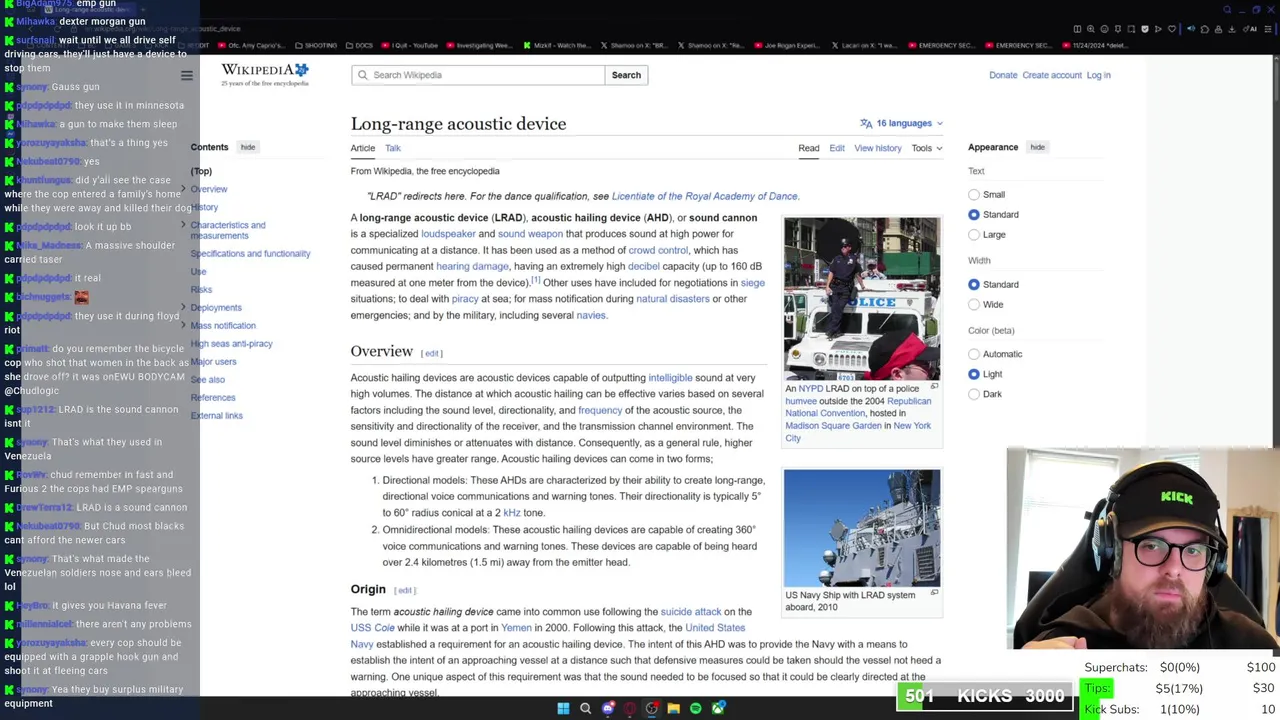Hide the Contents sidebar

[x=248, y=147]
